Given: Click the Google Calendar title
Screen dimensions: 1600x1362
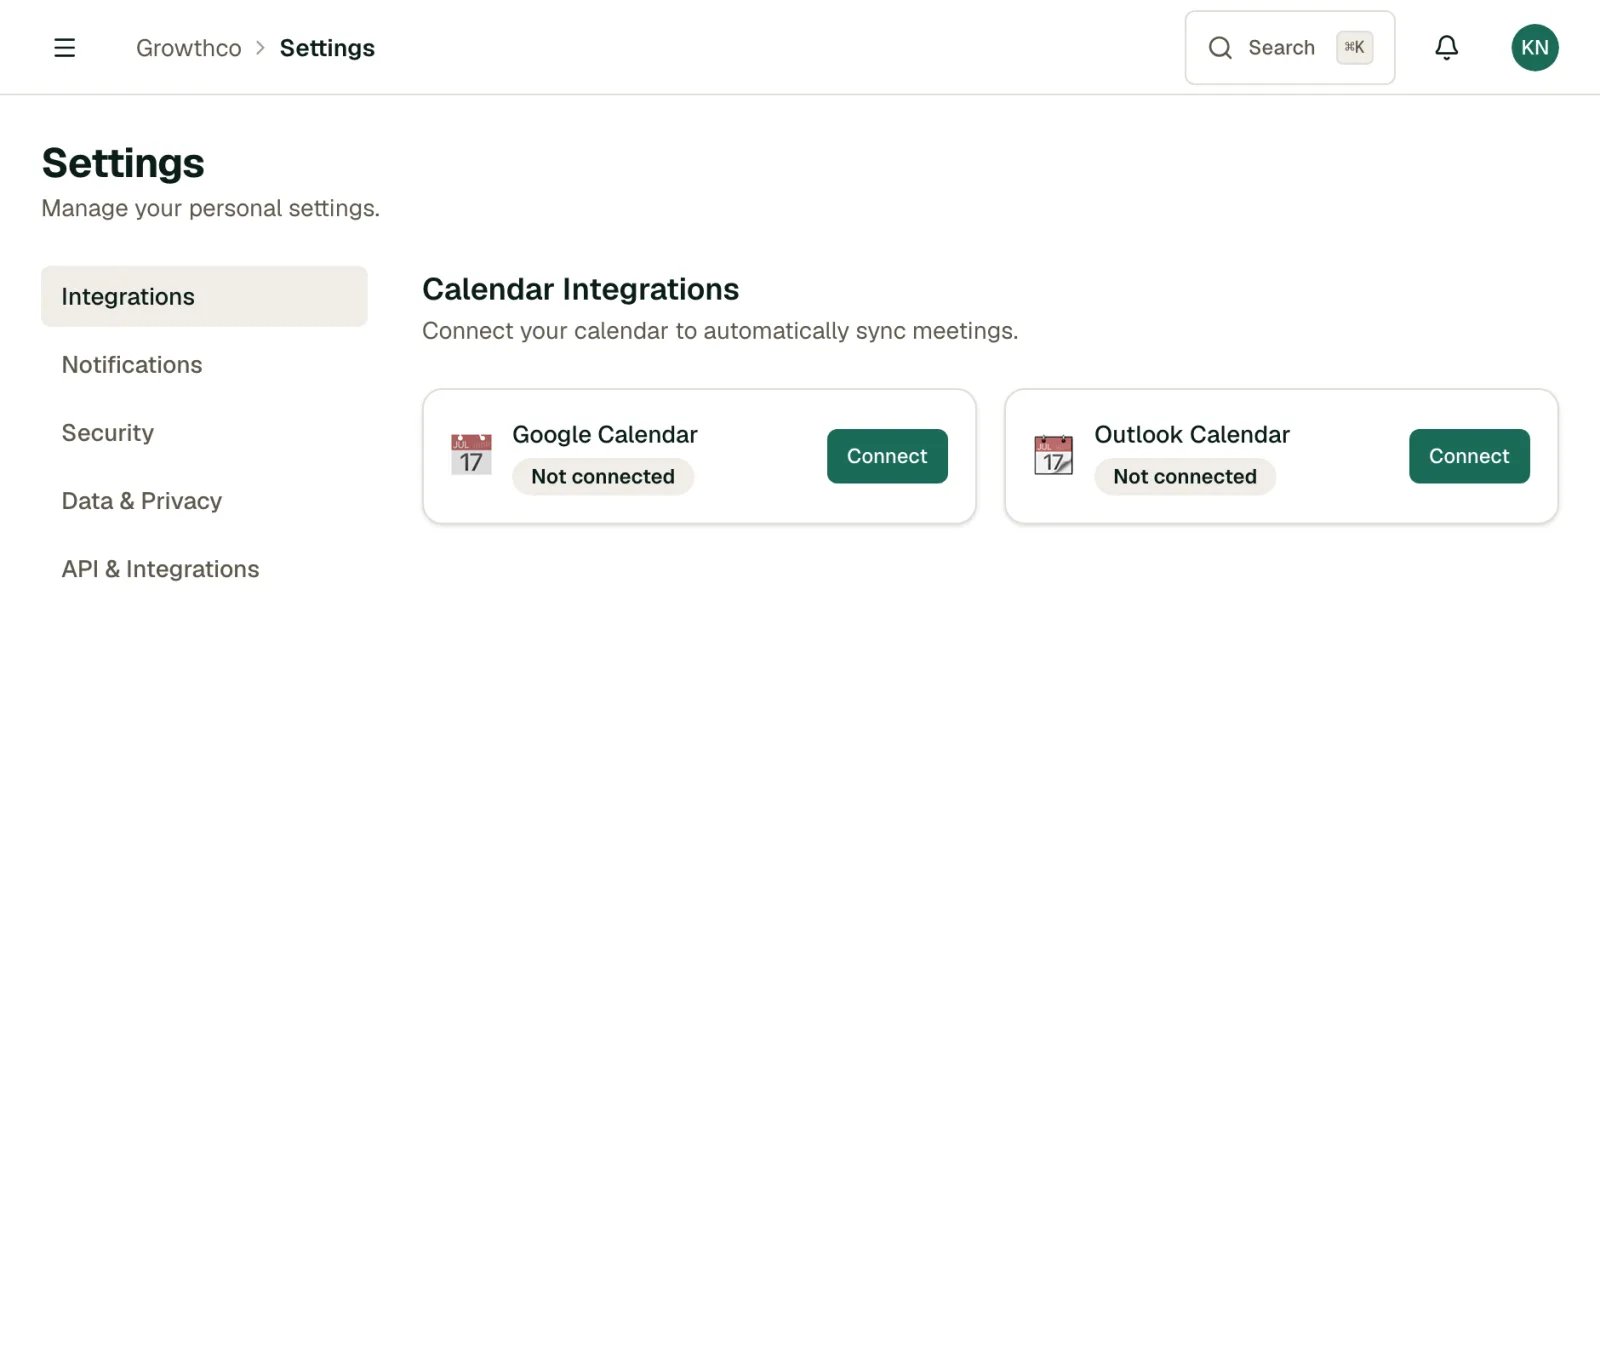Looking at the screenshot, I should point(605,434).
